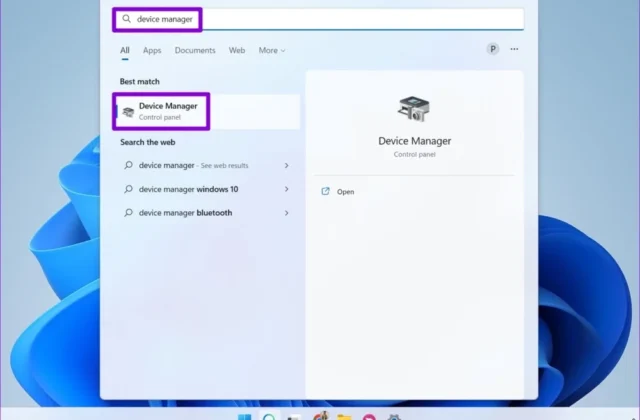This screenshot has width=640, height=420.
Task: Click the 'Search the web' heading text
Action: point(147,142)
